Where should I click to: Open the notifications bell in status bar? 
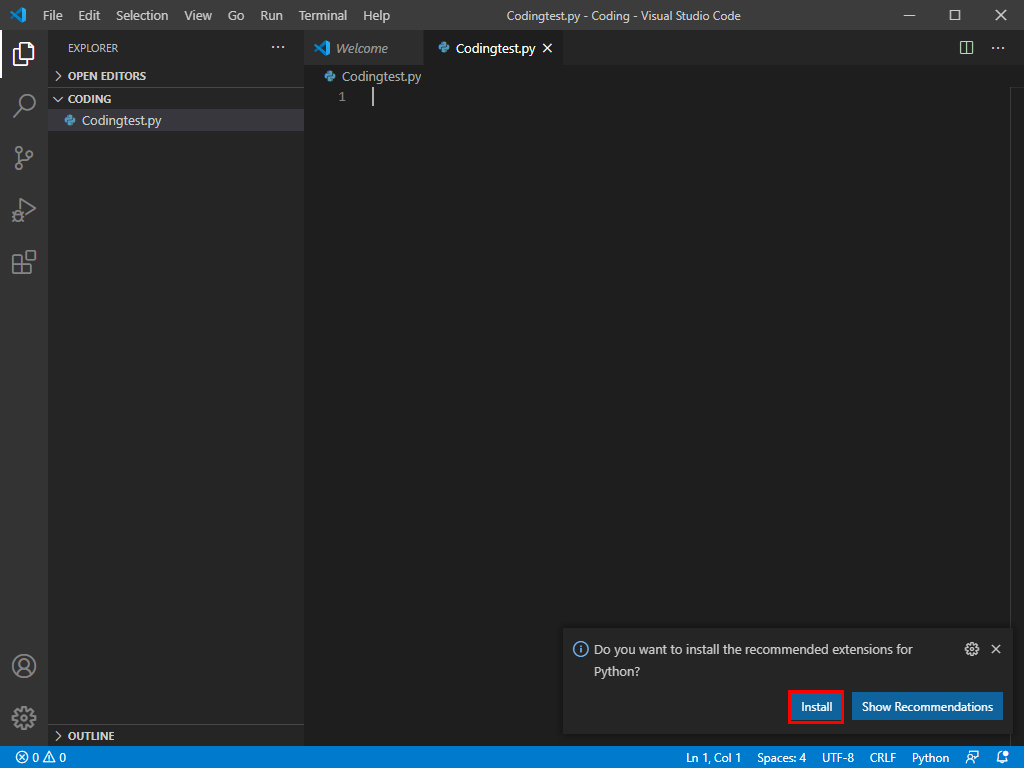pyautogui.click(x=1003, y=758)
